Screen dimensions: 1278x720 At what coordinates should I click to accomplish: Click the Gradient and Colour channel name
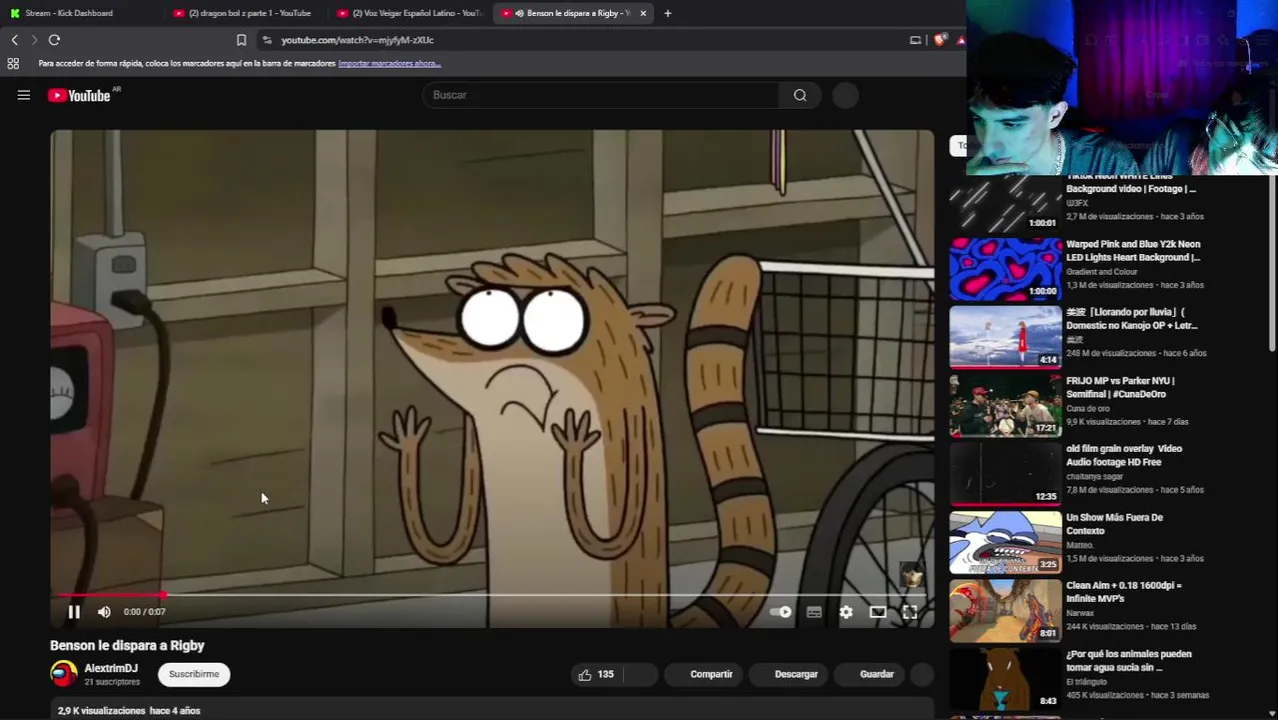[1102, 271]
